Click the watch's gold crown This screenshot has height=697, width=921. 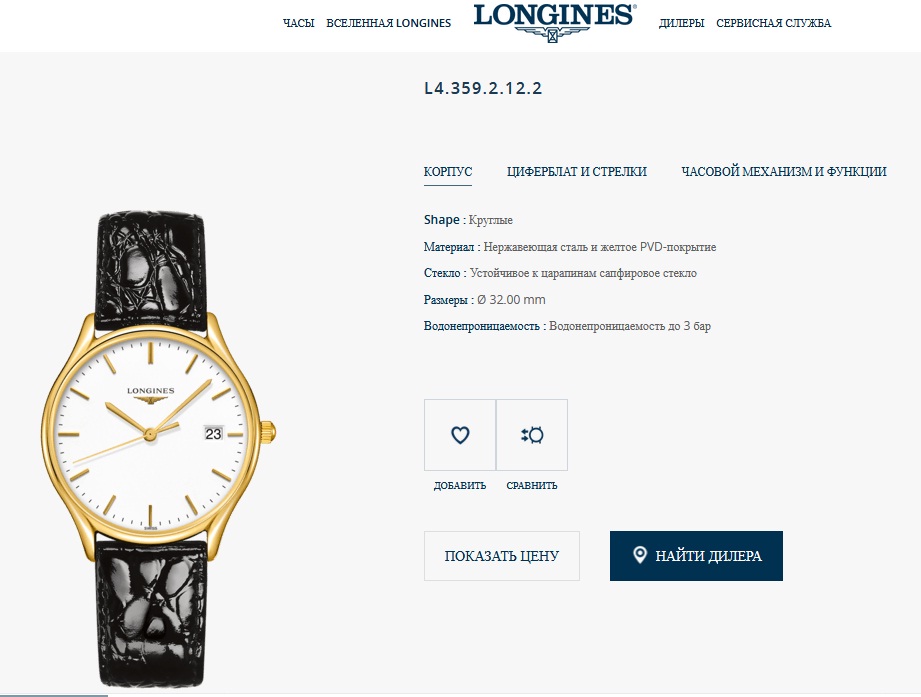click(268, 433)
